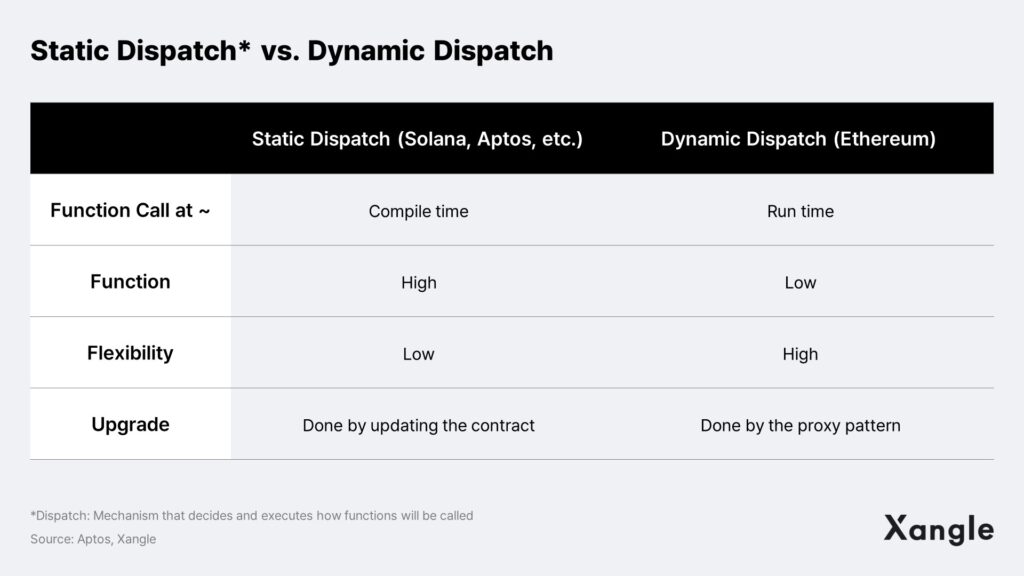Click the '*Dispatch: Mechanism' footnote text
This screenshot has height=576, width=1024.
pyautogui.click(x=251, y=515)
